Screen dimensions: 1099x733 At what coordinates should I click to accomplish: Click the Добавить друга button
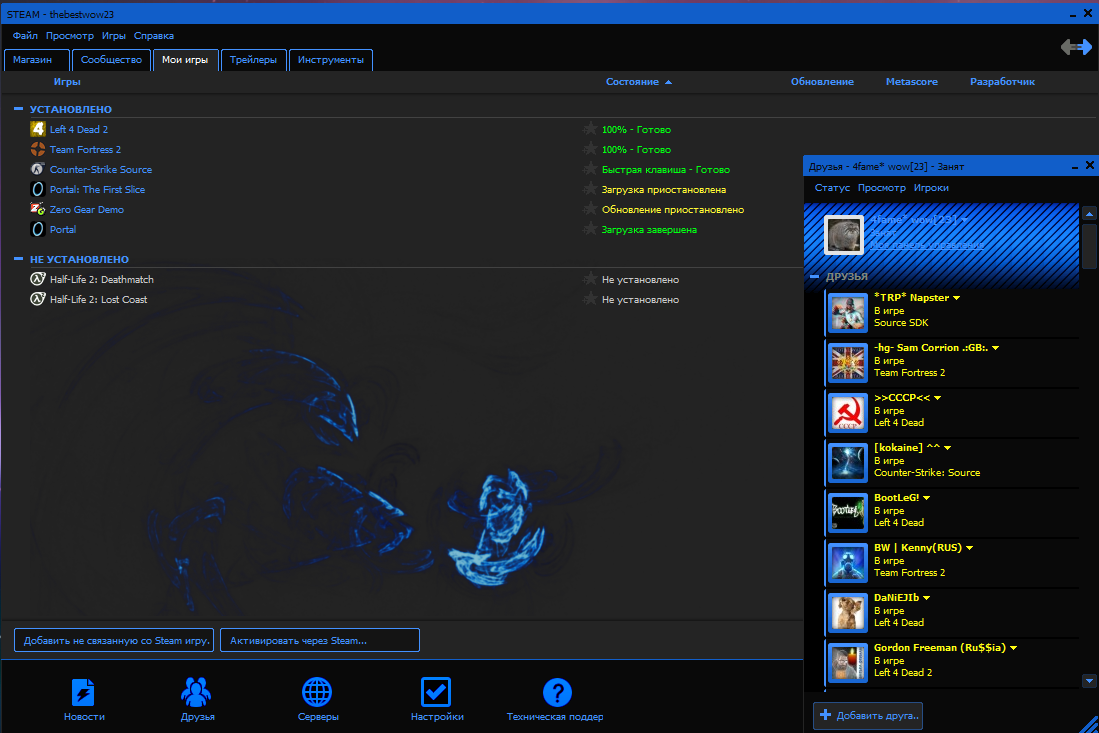[x=868, y=715]
